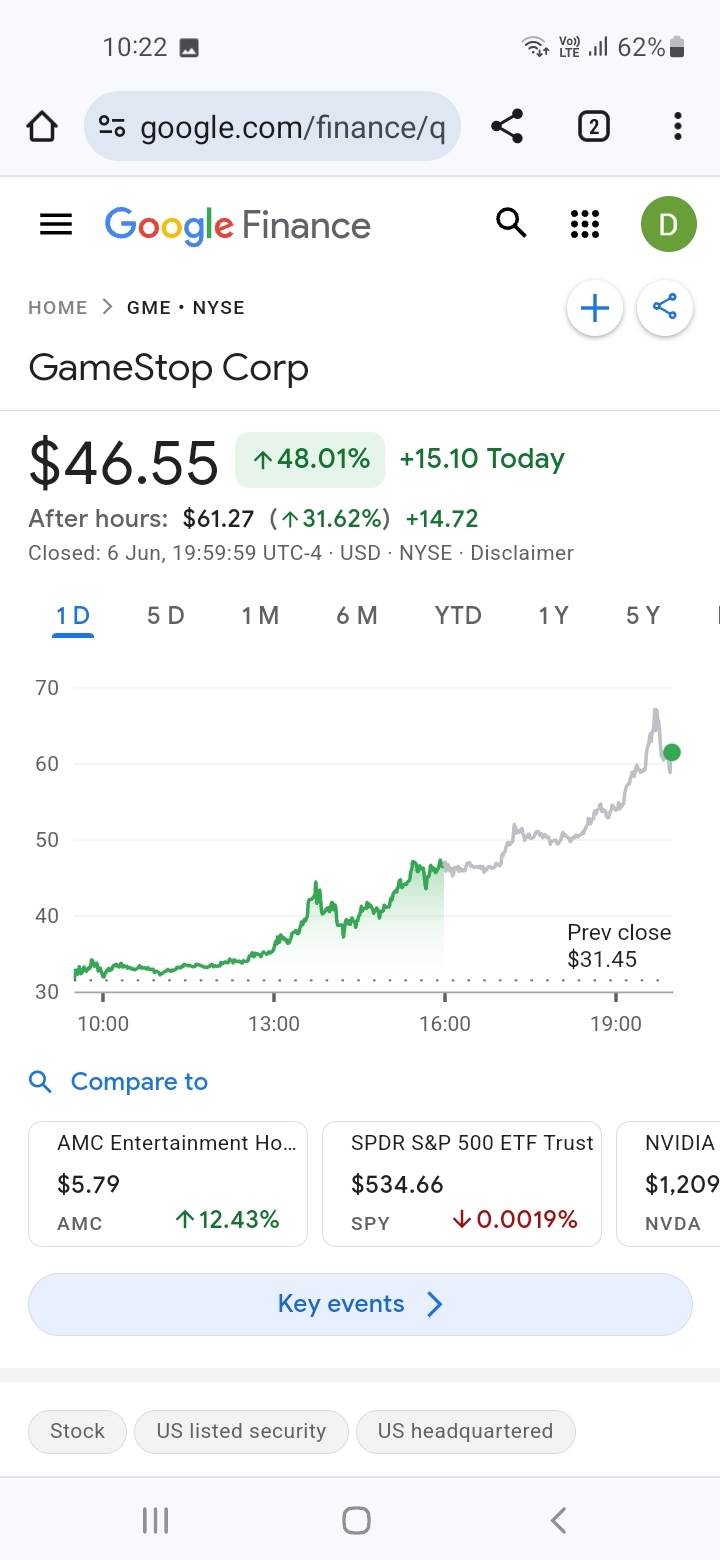The width and height of the screenshot is (720, 1560).
Task: Open the browser tab switcher
Action: tap(593, 127)
